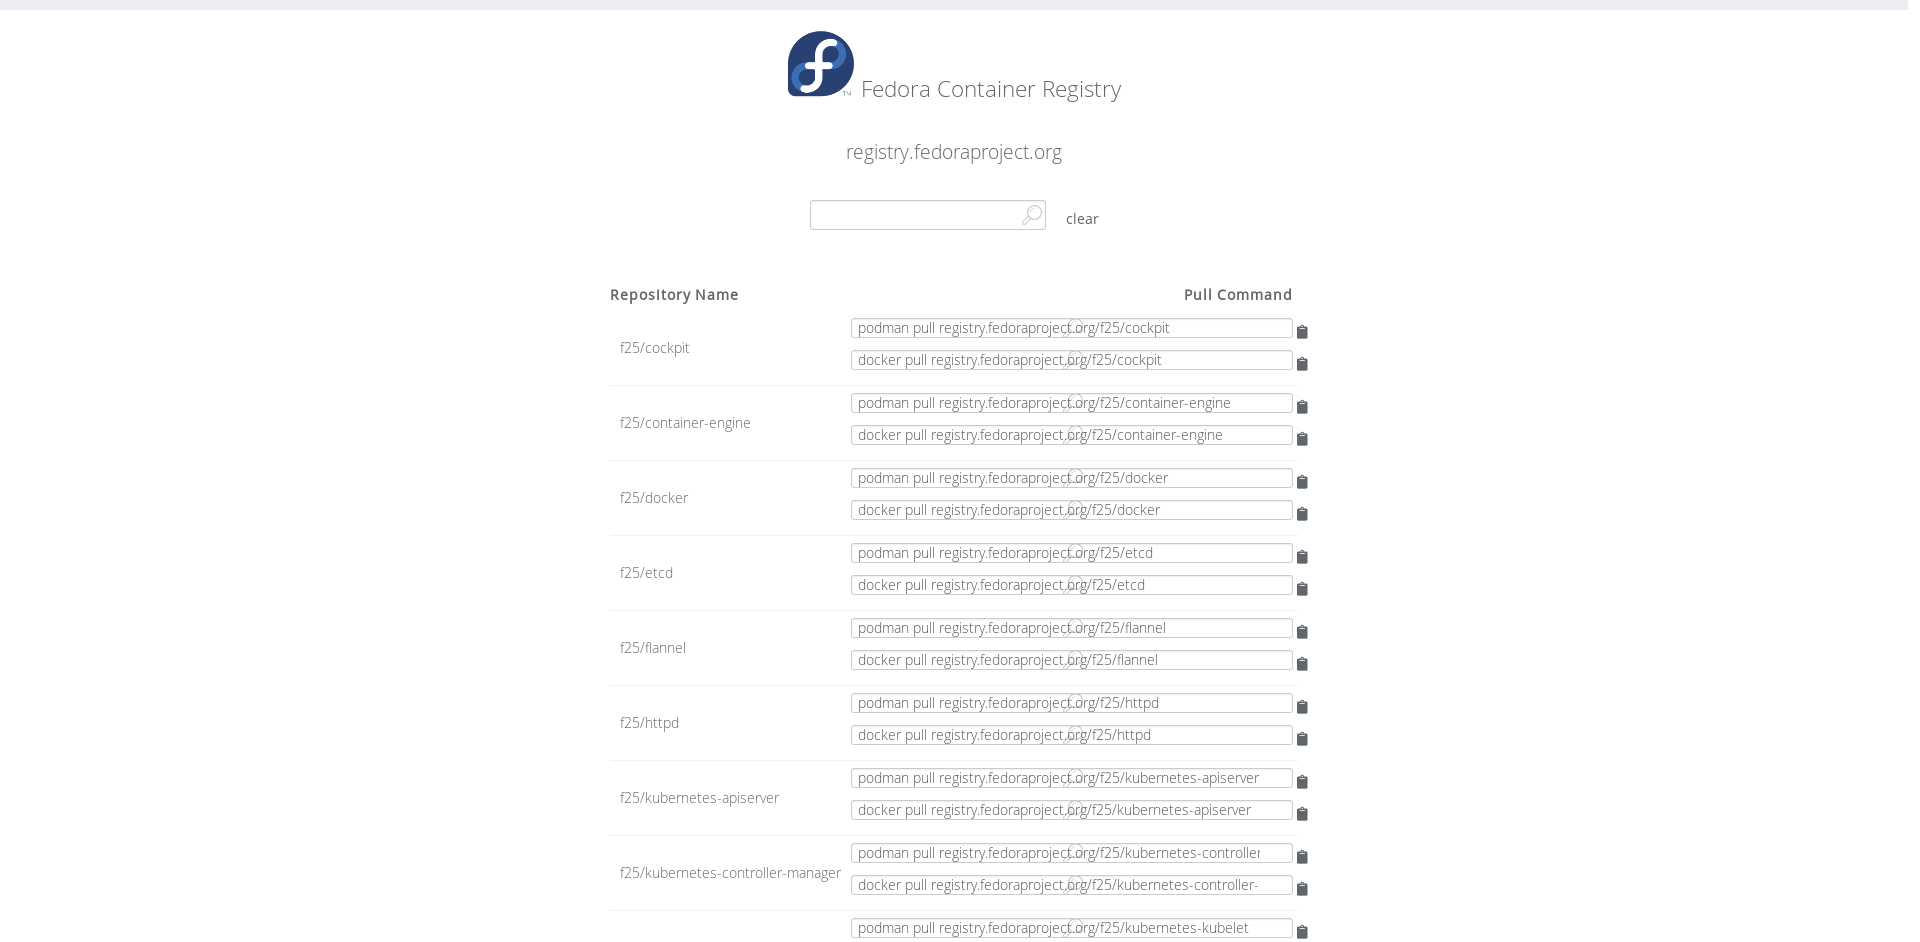Click the magnifier search icon

point(1032,215)
